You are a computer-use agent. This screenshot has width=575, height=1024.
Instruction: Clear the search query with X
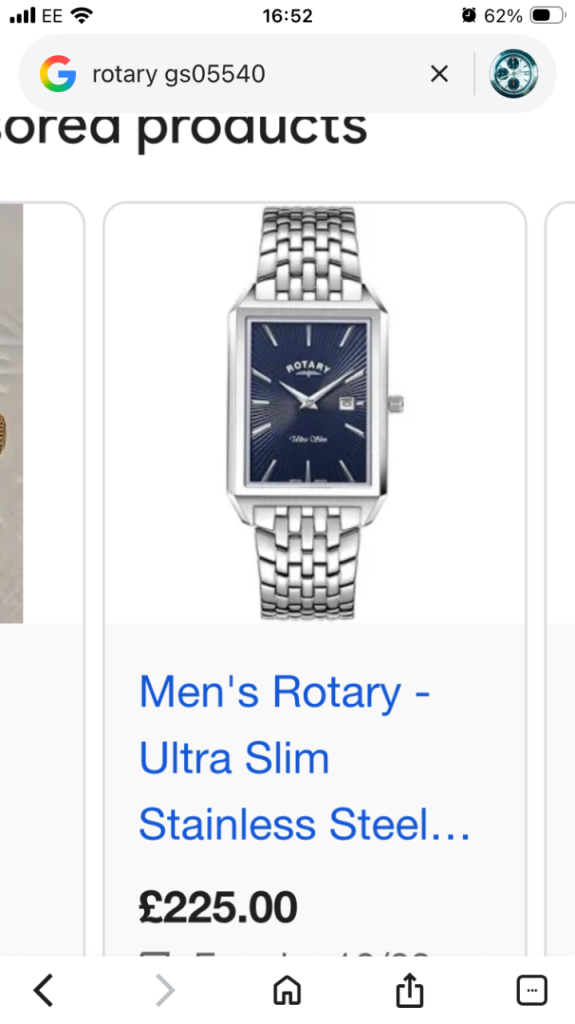440,74
